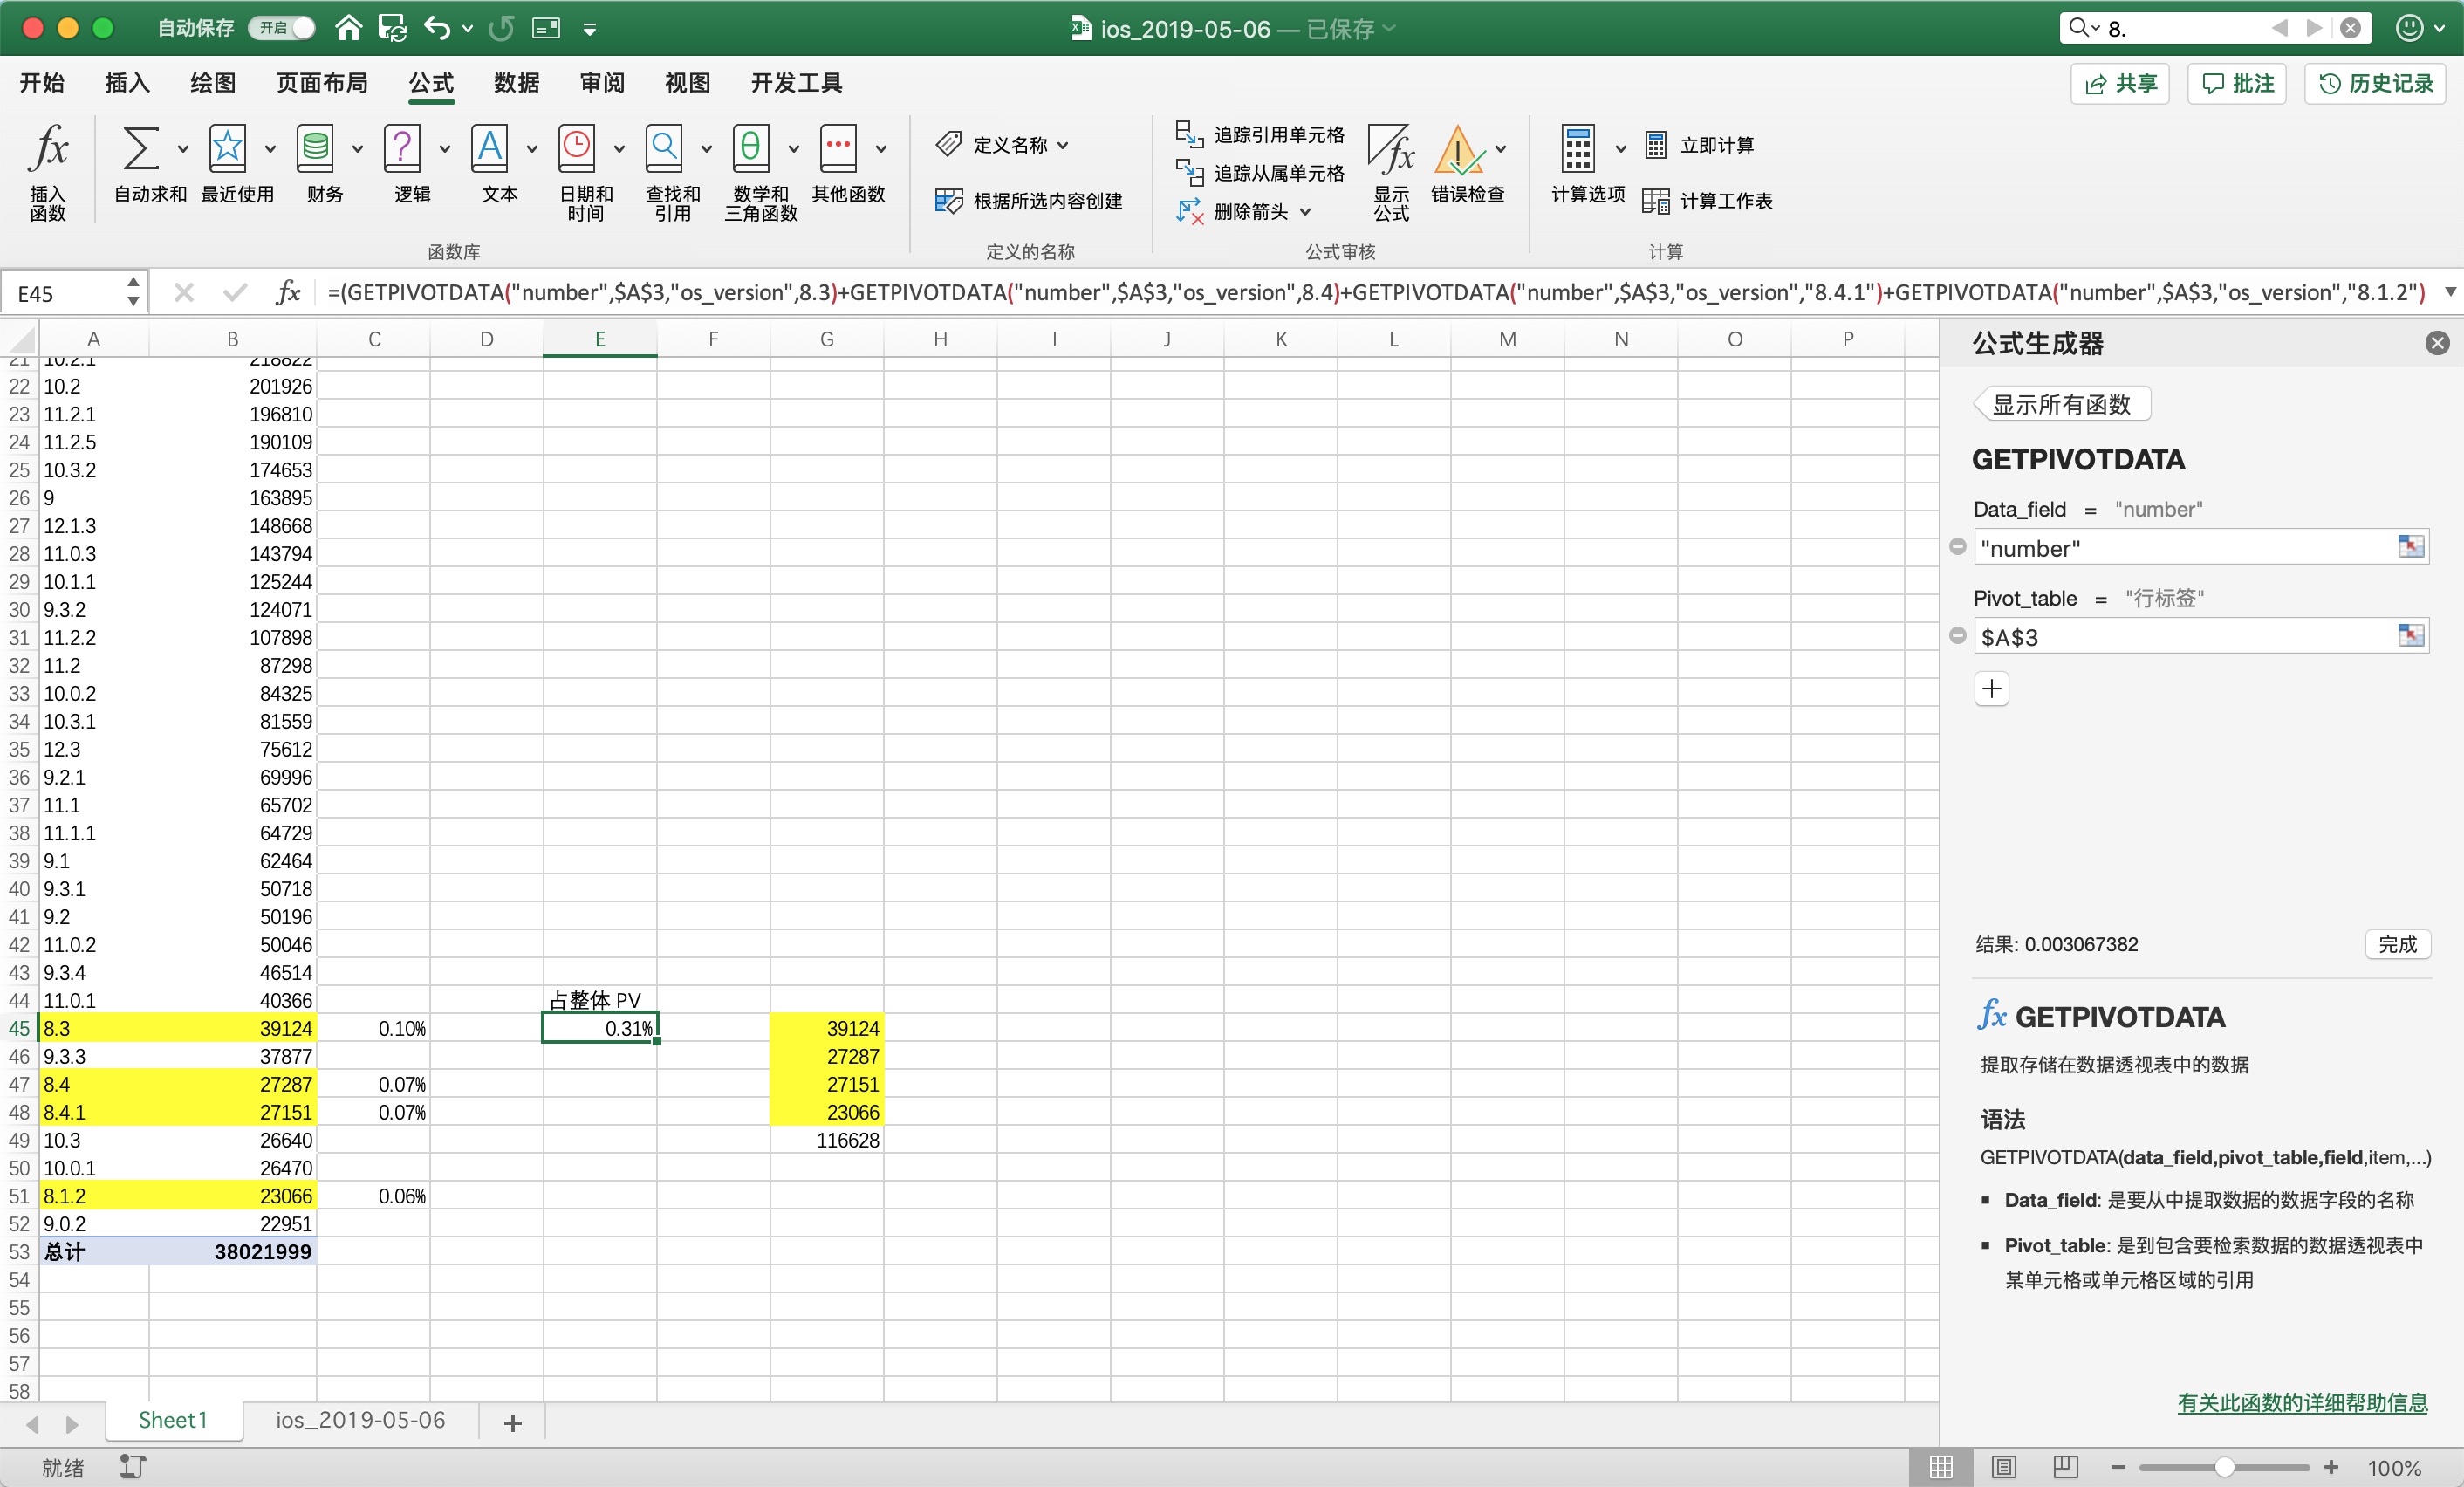Click the Redo icon in title bar
The height and width of the screenshot is (1487, 2464).
501,28
